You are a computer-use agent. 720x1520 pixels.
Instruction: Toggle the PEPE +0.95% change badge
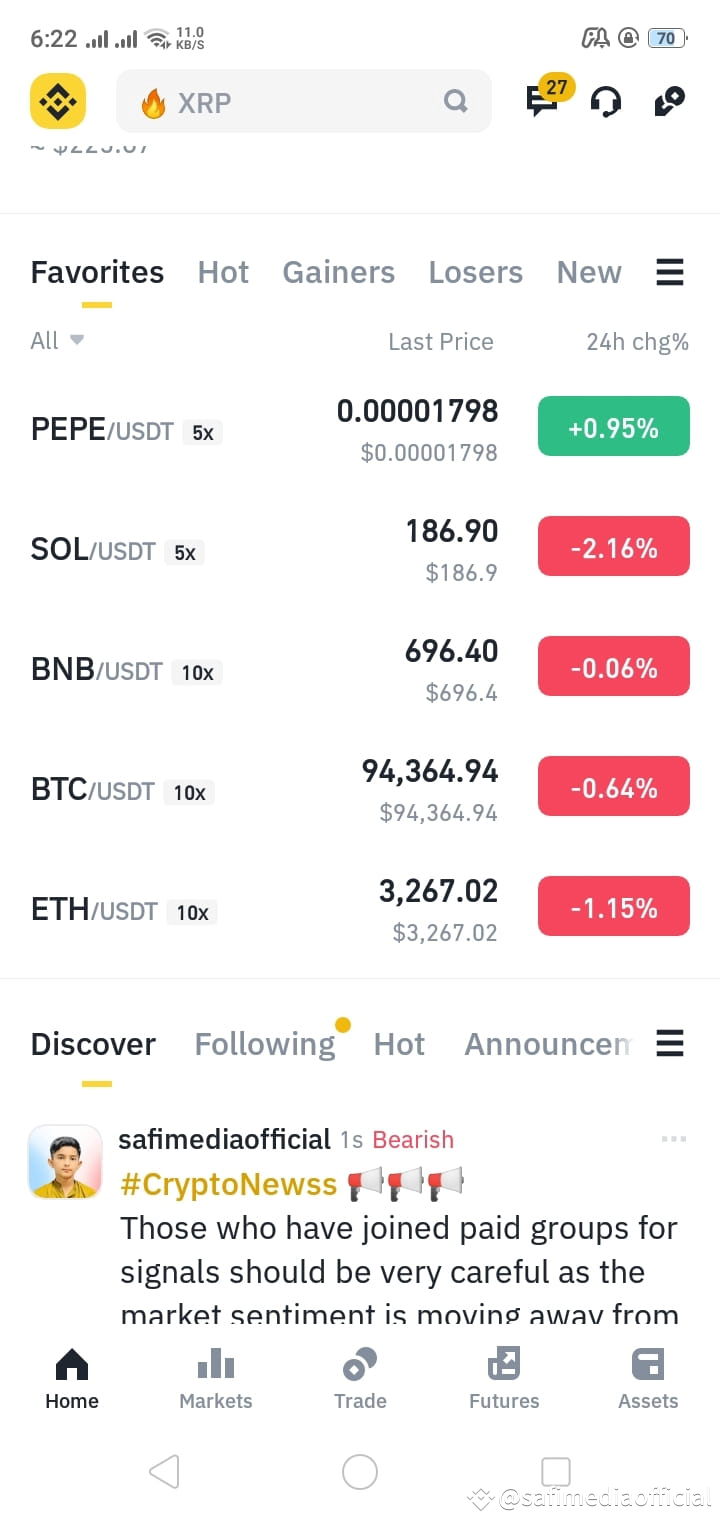[614, 427]
